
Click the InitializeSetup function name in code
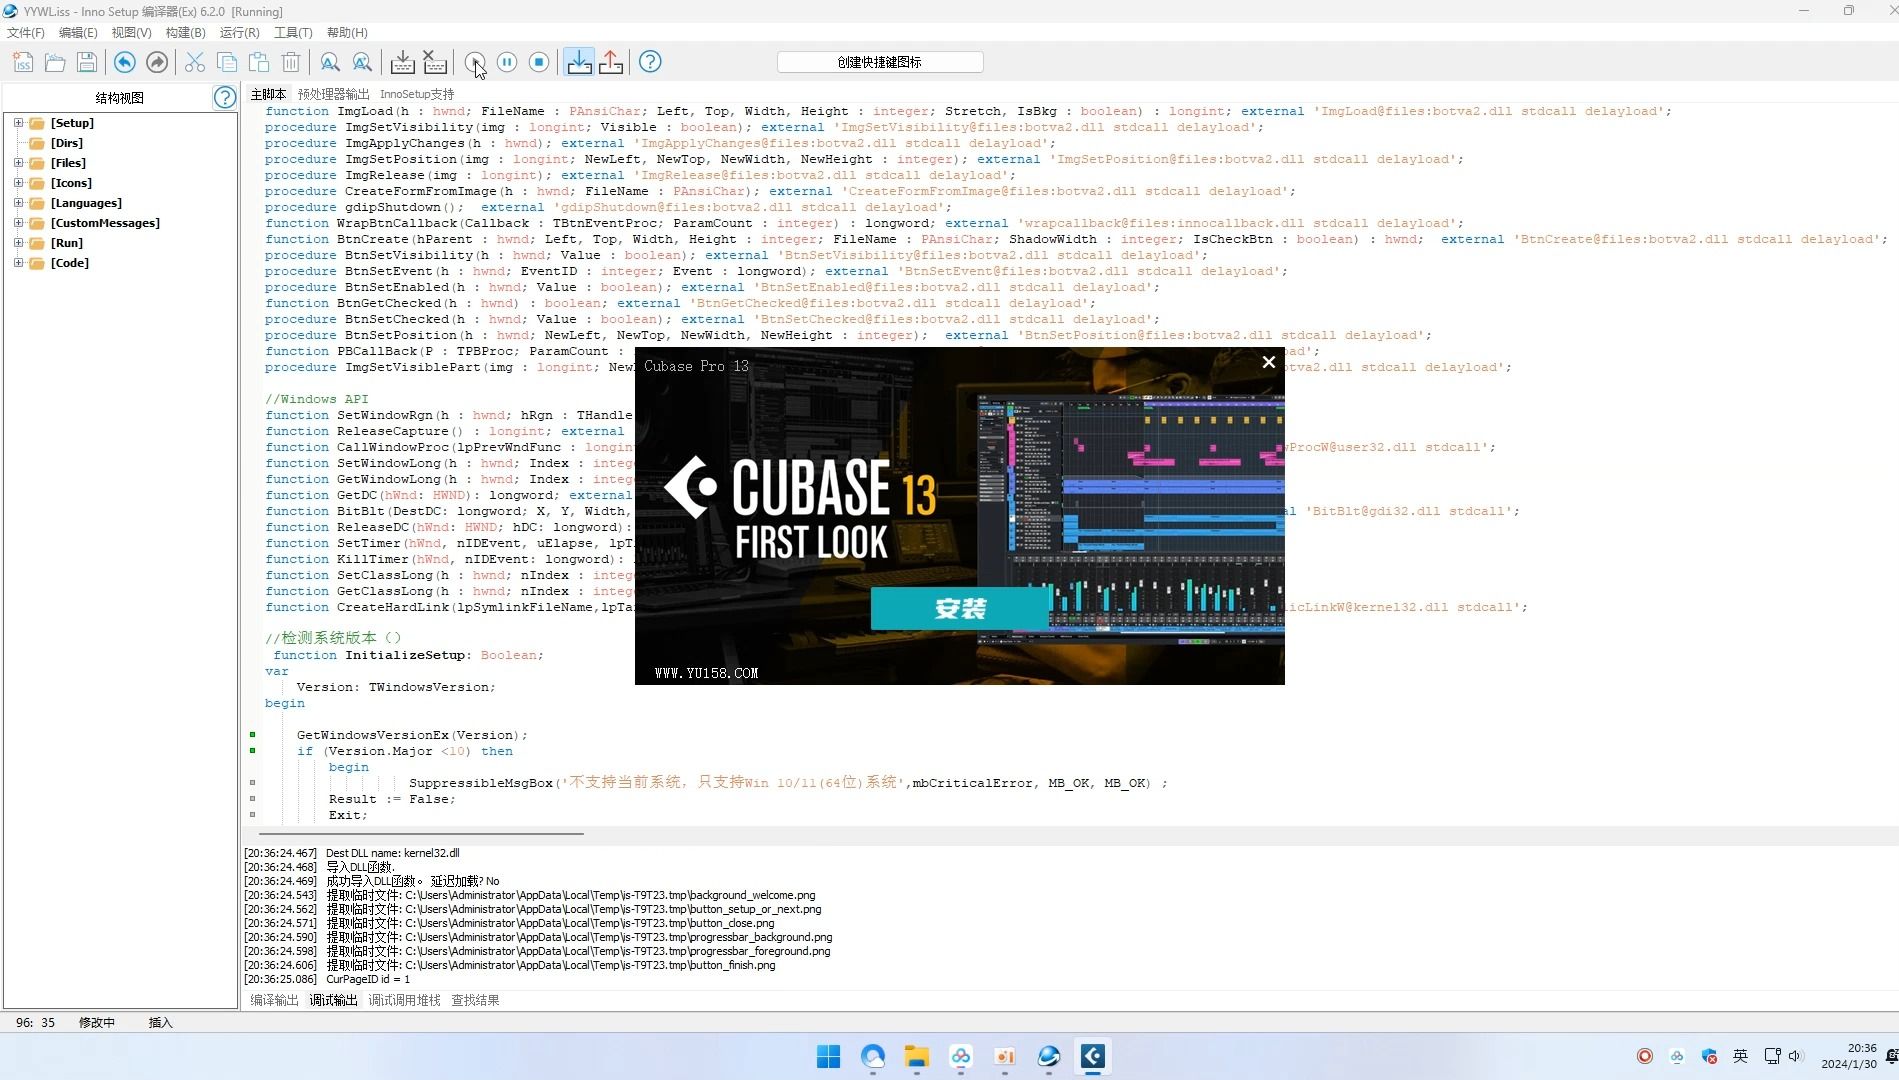(405, 655)
